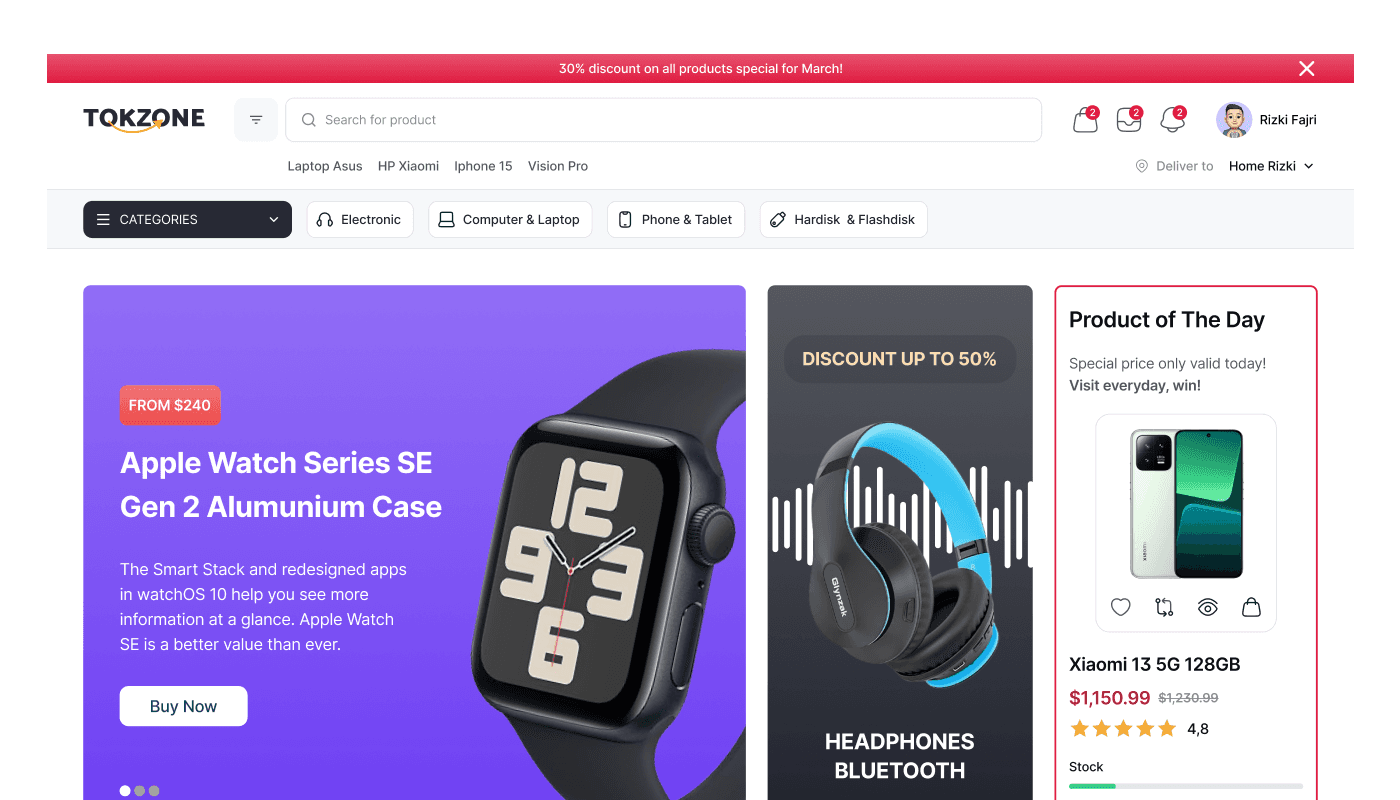Select the Phone & Tablet category
Image resolution: width=1400 pixels, height=800 pixels.
point(676,220)
